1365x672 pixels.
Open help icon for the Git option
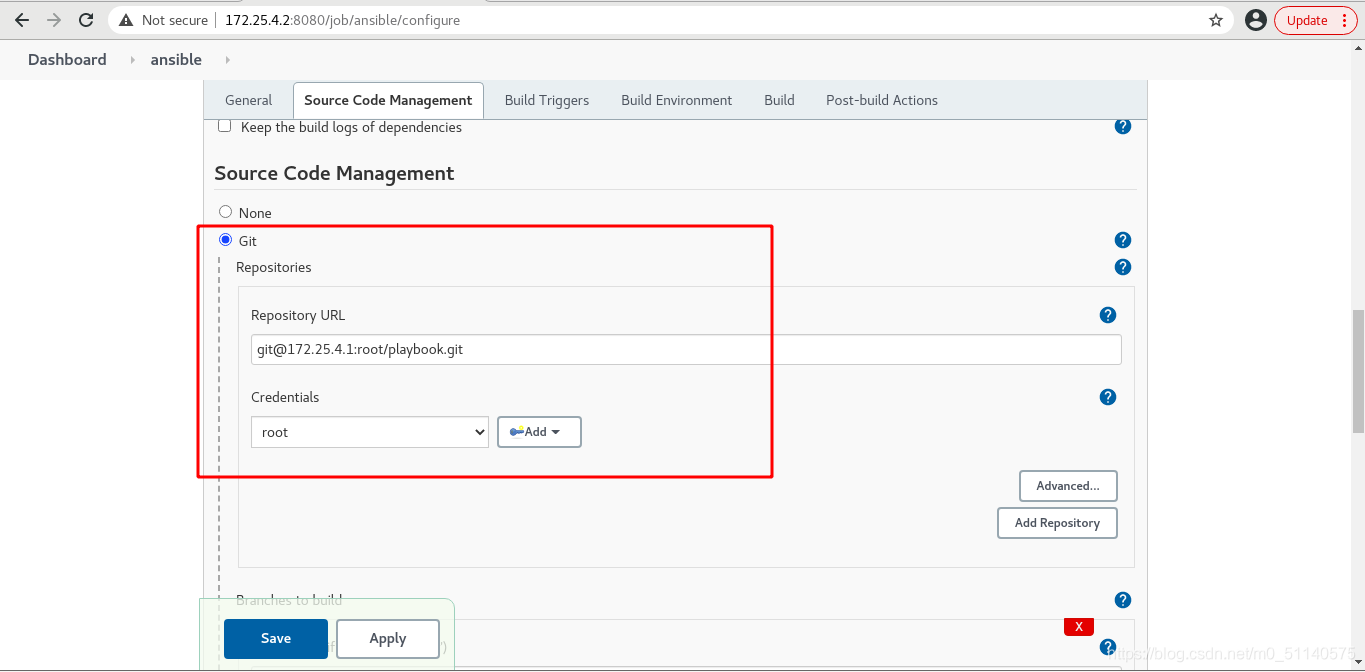click(1123, 240)
